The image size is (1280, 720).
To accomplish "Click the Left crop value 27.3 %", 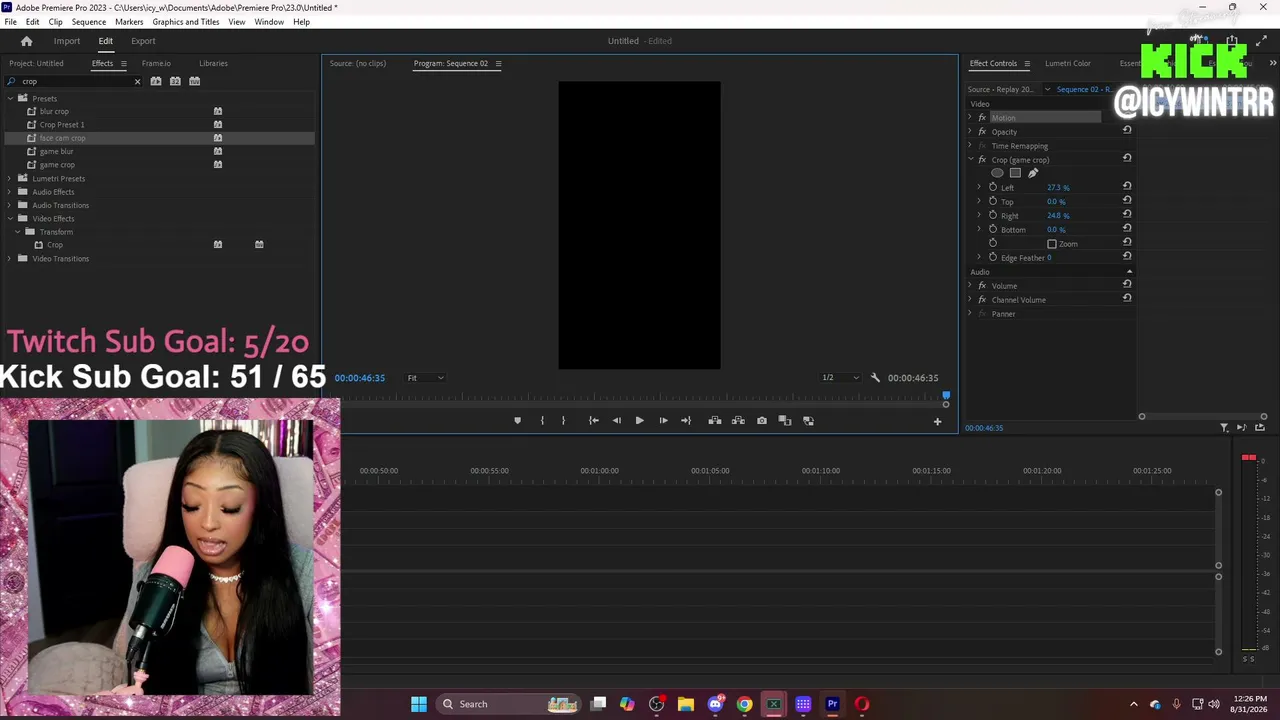I will tap(1058, 188).
